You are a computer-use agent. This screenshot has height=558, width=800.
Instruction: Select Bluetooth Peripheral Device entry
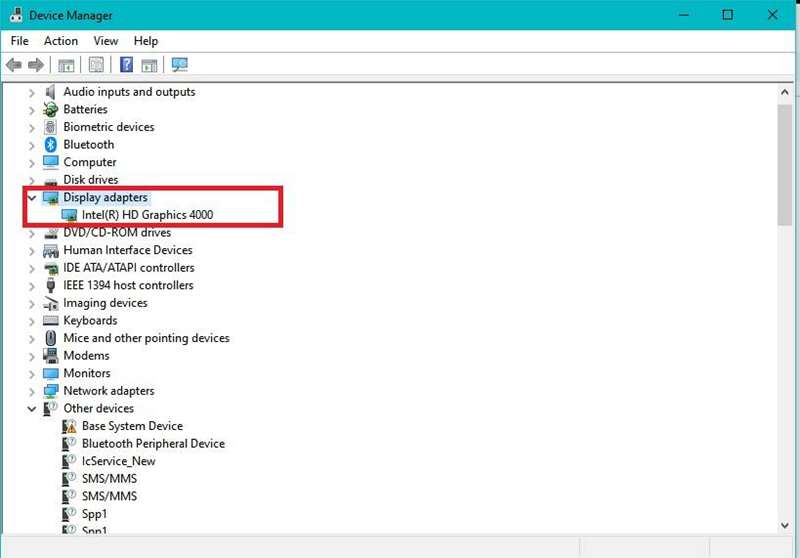point(153,444)
